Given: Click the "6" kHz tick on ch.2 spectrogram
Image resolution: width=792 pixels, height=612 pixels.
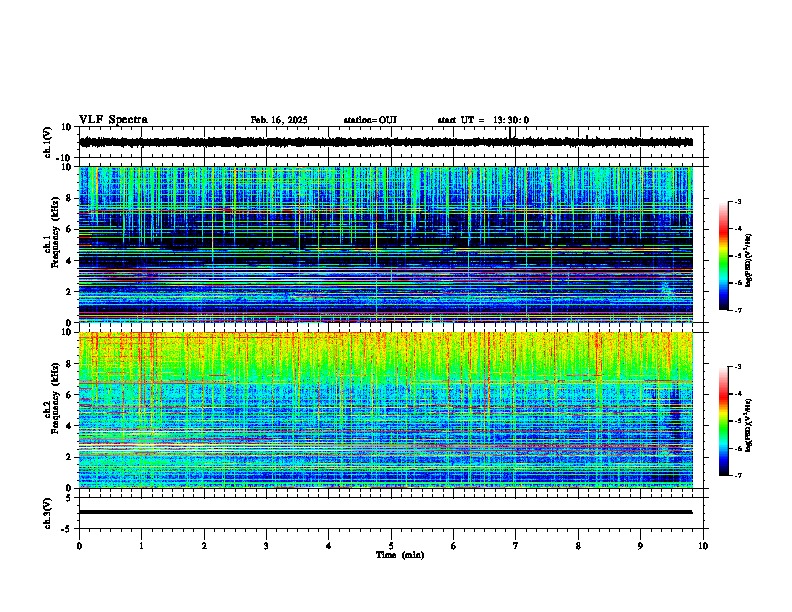Looking at the screenshot, I should [69, 395].
